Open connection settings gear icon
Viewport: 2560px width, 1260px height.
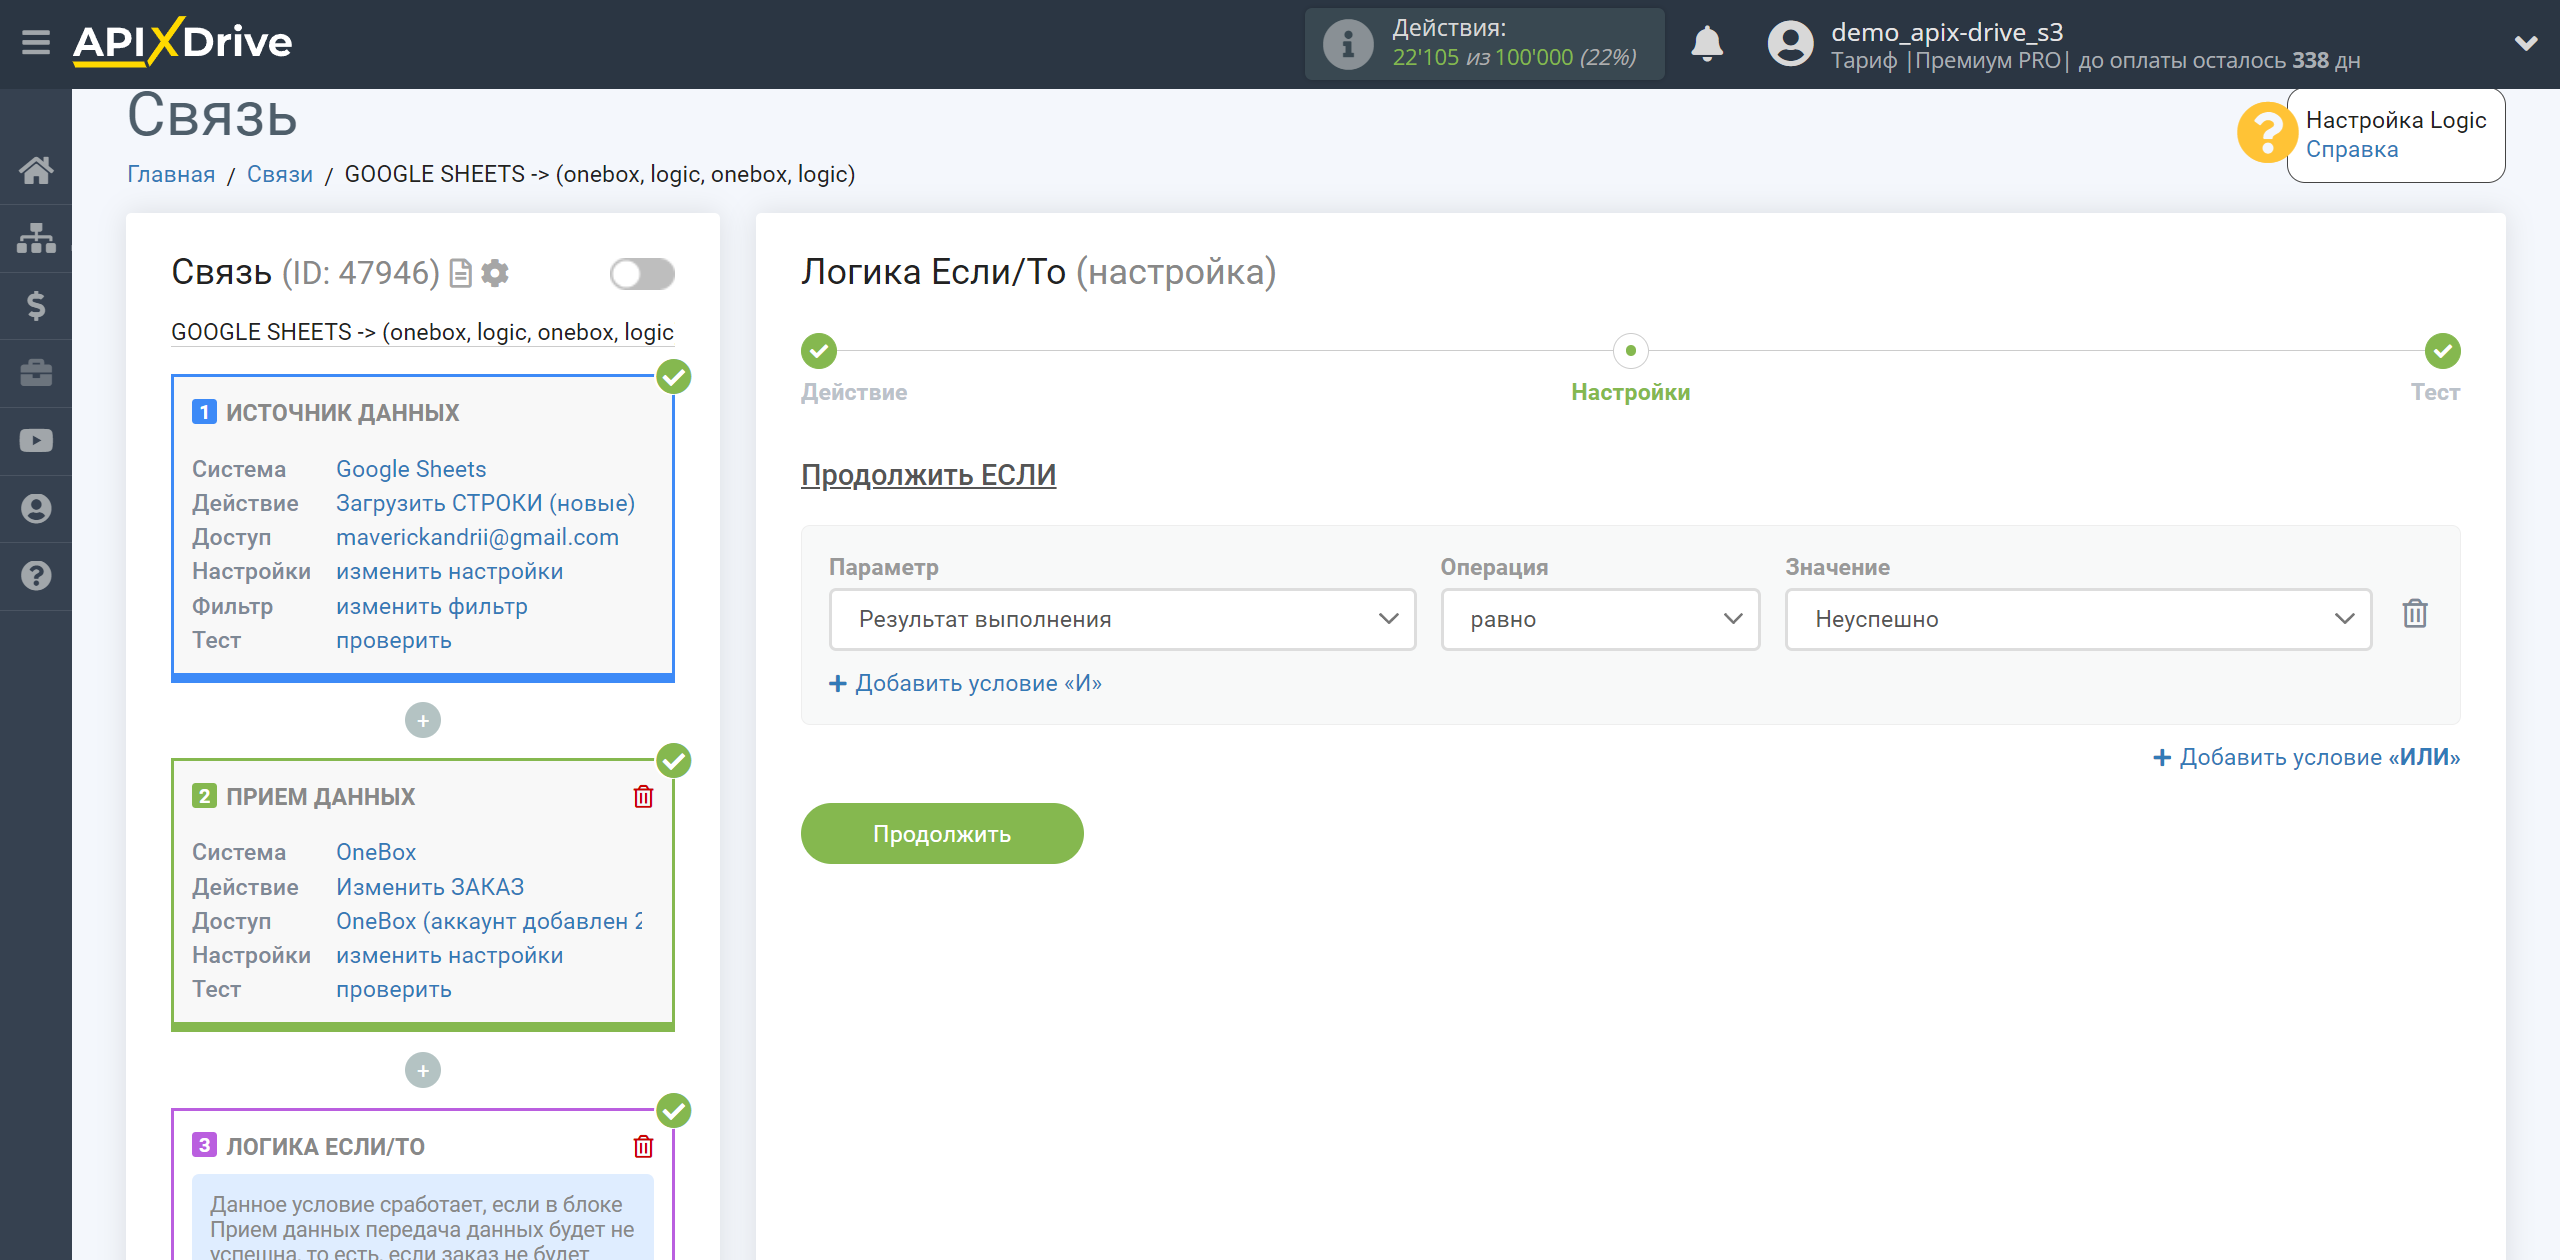495,273
